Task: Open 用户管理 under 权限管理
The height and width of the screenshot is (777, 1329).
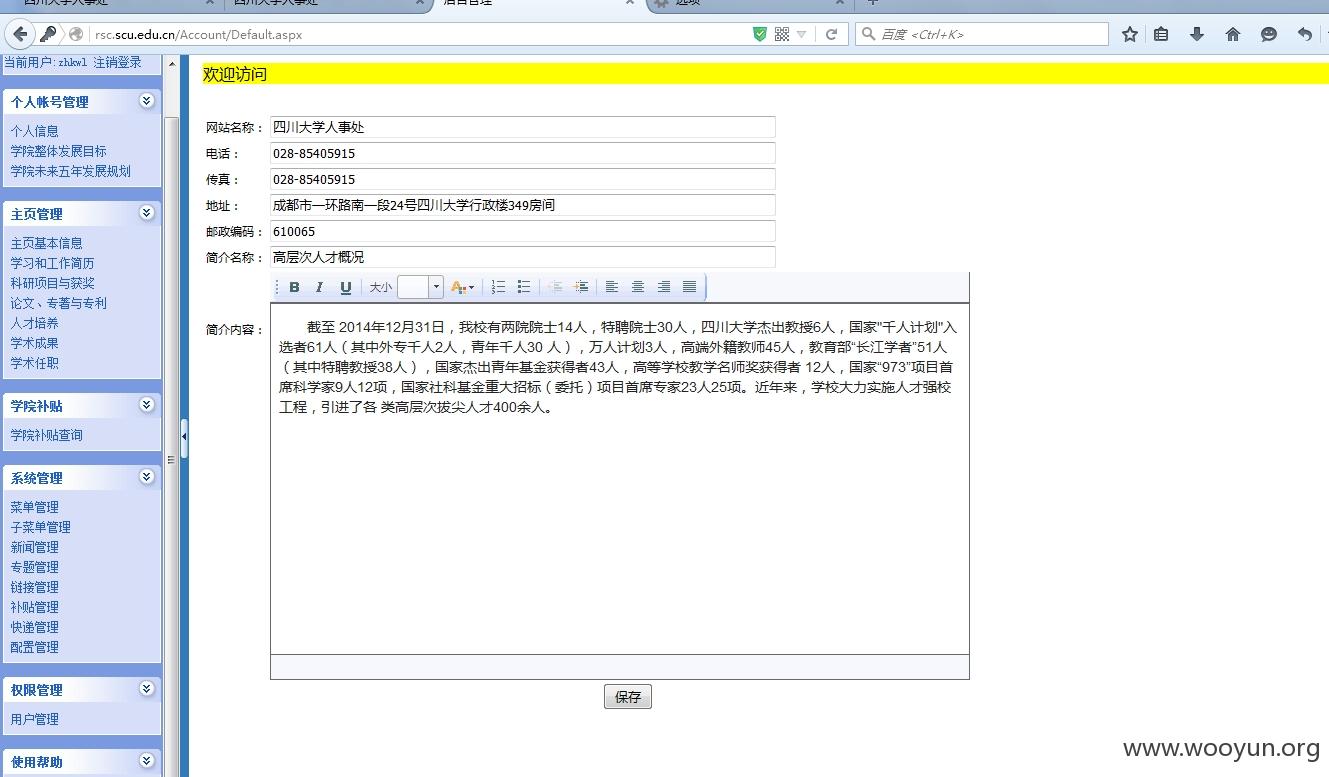Action: pos(34,719)
